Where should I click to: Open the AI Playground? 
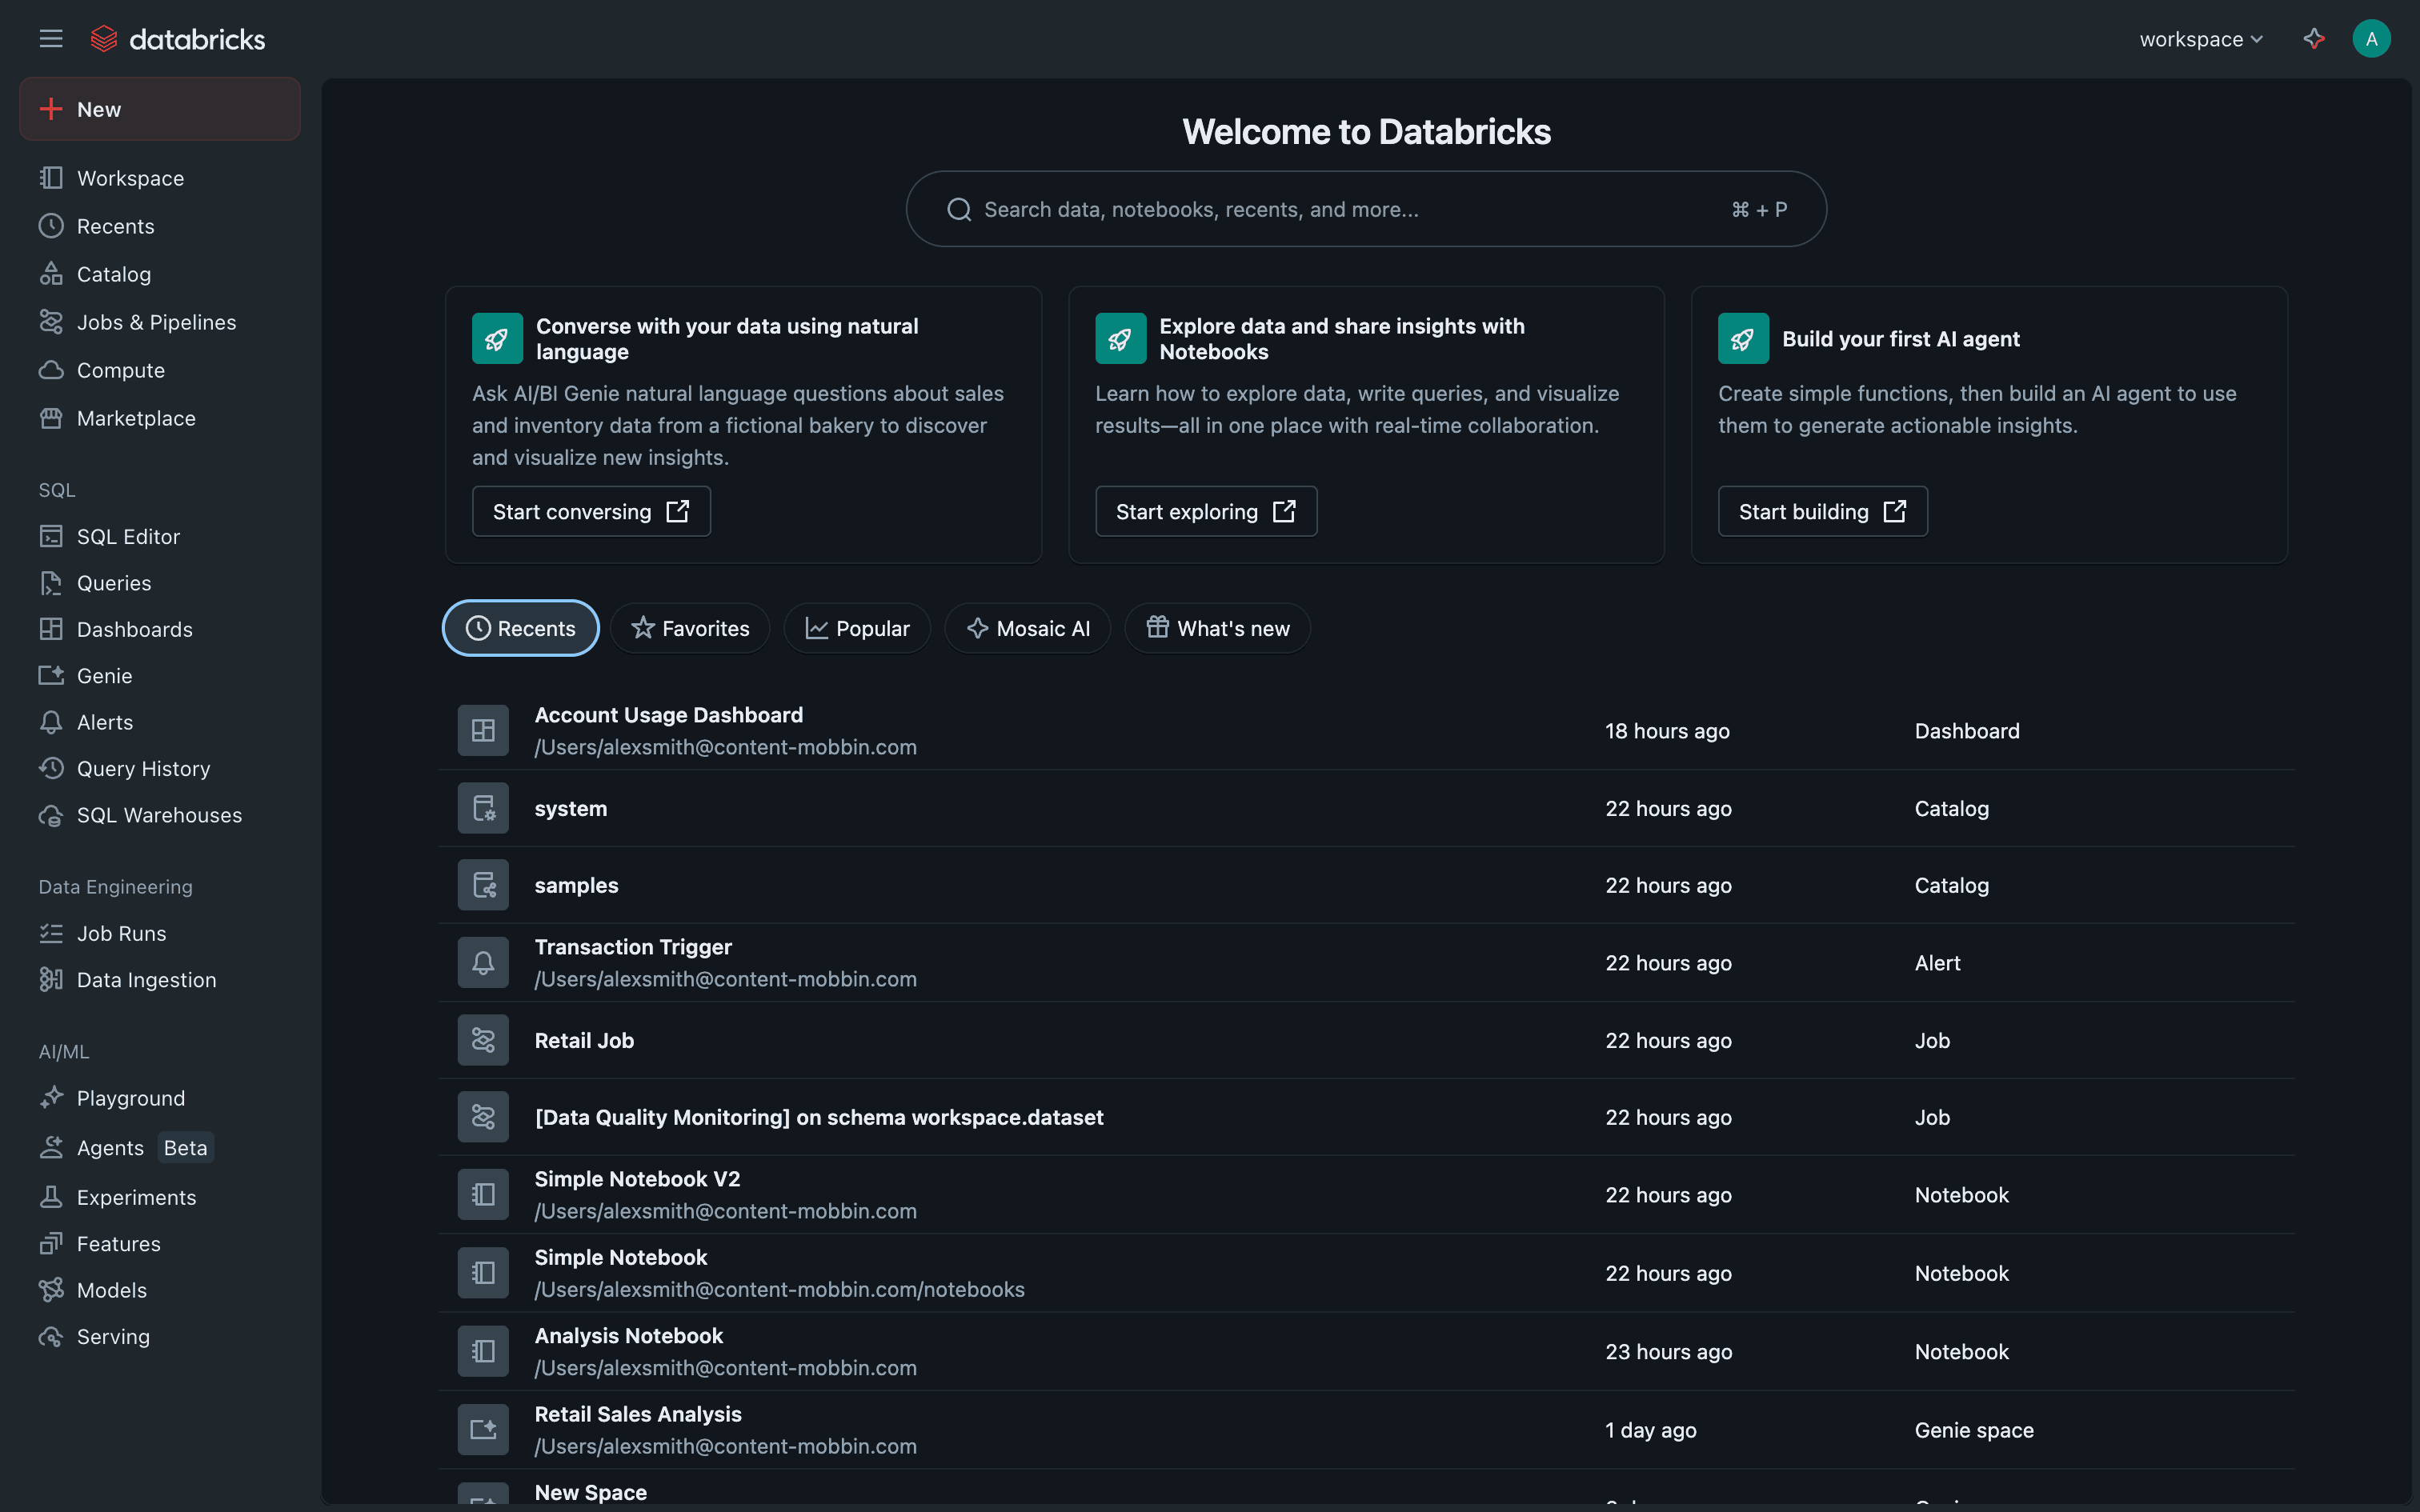coord(130,1098)
